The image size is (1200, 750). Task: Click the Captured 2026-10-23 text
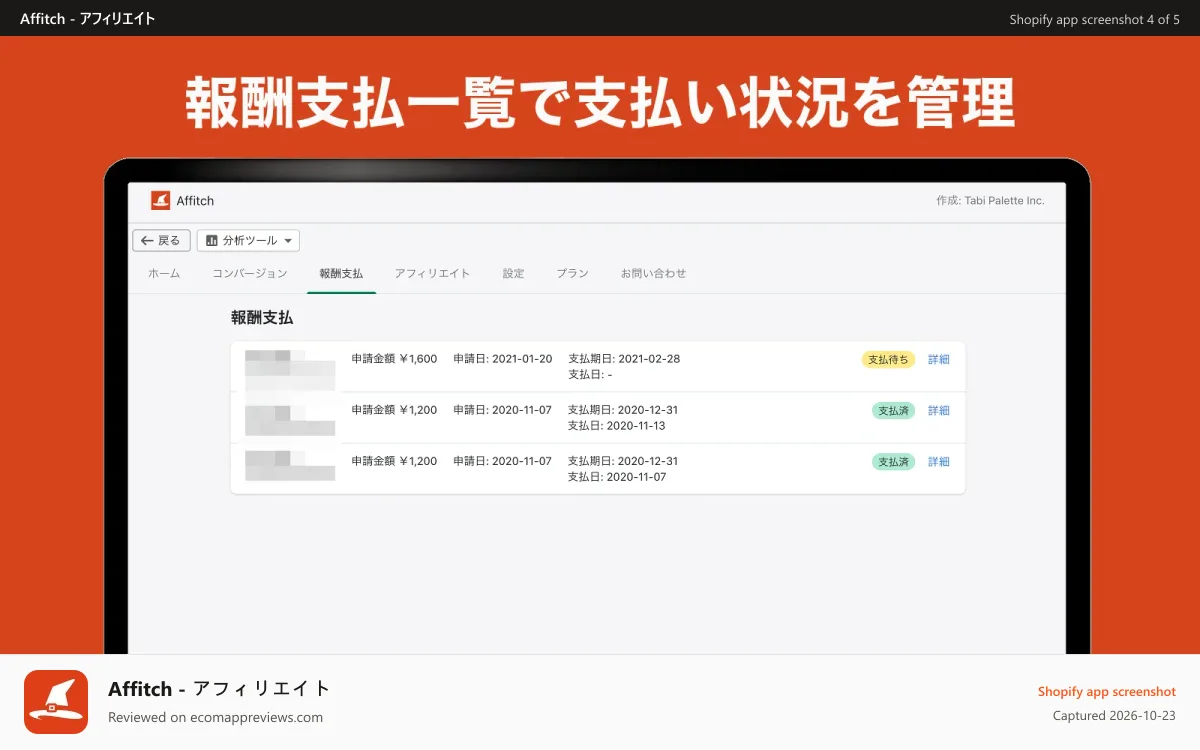pos(1114,716)
